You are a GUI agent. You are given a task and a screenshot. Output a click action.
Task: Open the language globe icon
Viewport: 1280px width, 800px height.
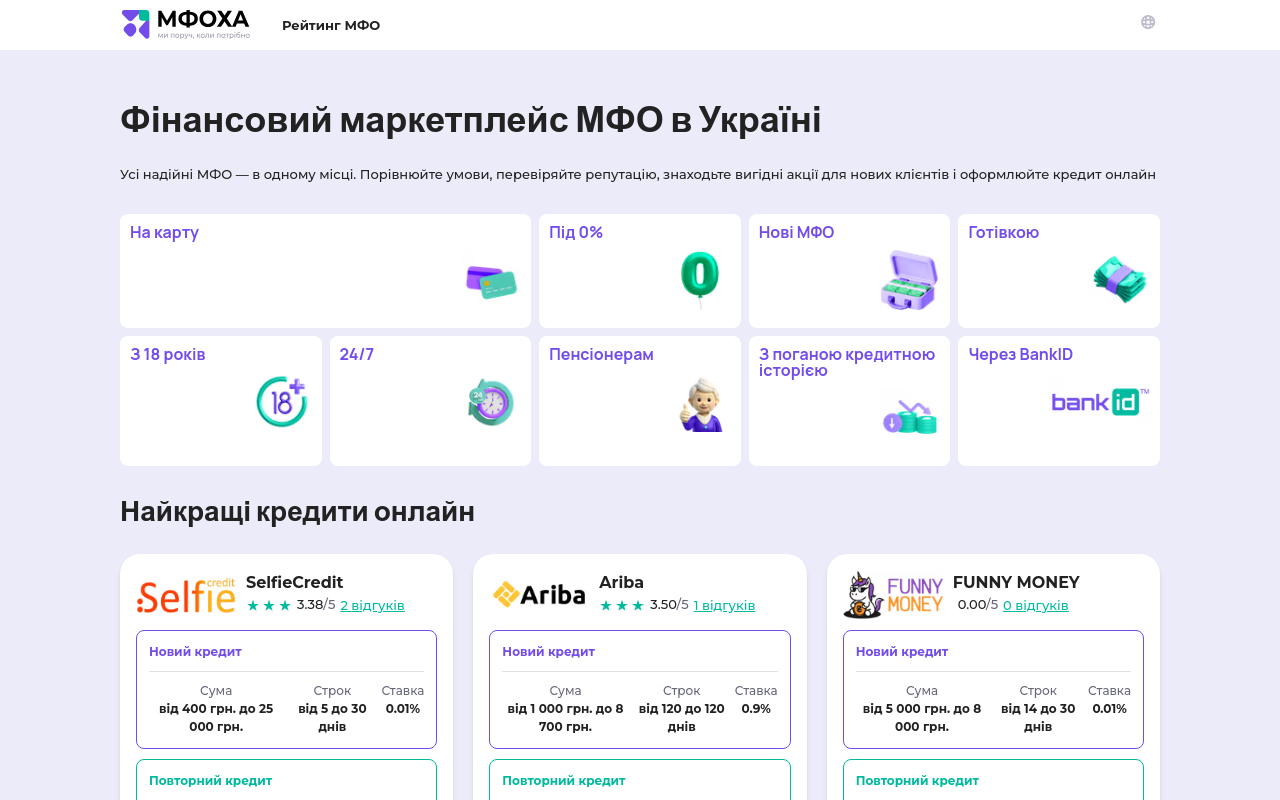click(1148, 22)
